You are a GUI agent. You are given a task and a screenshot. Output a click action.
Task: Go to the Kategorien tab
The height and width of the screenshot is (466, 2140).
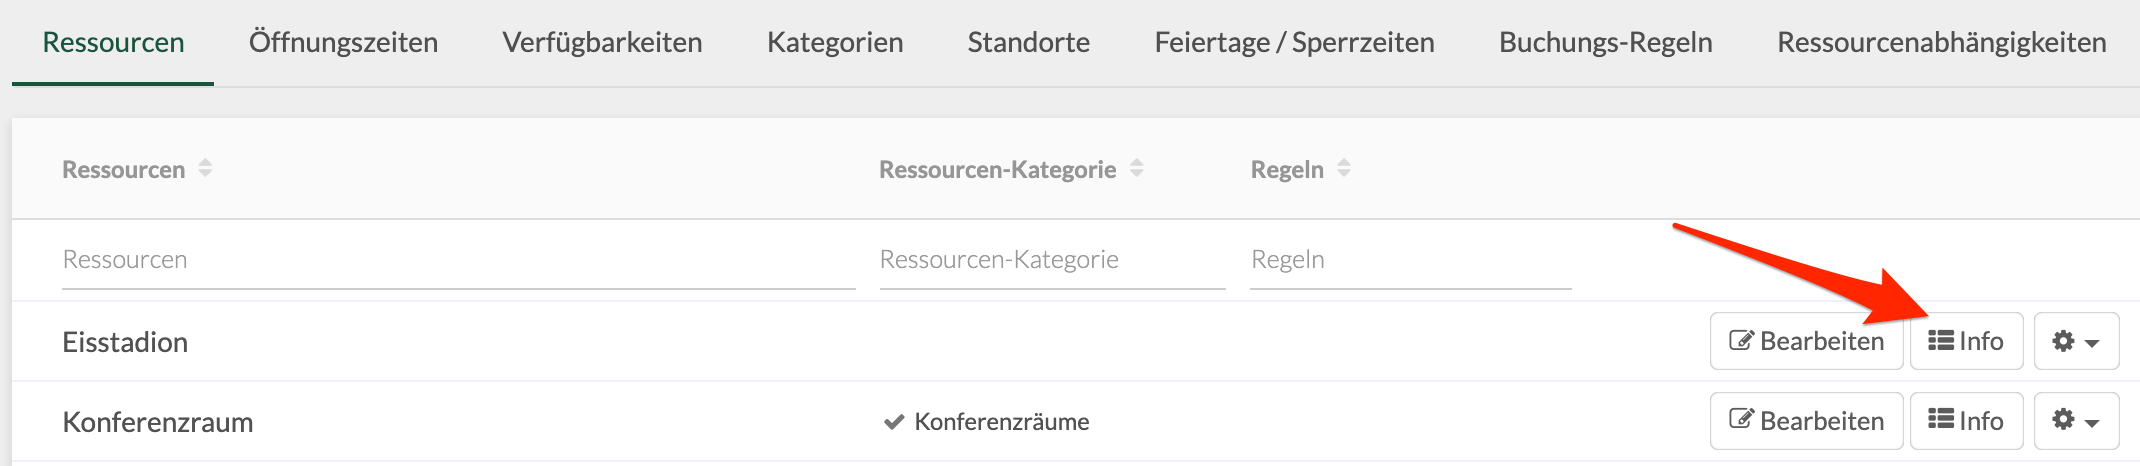point(835,42)
